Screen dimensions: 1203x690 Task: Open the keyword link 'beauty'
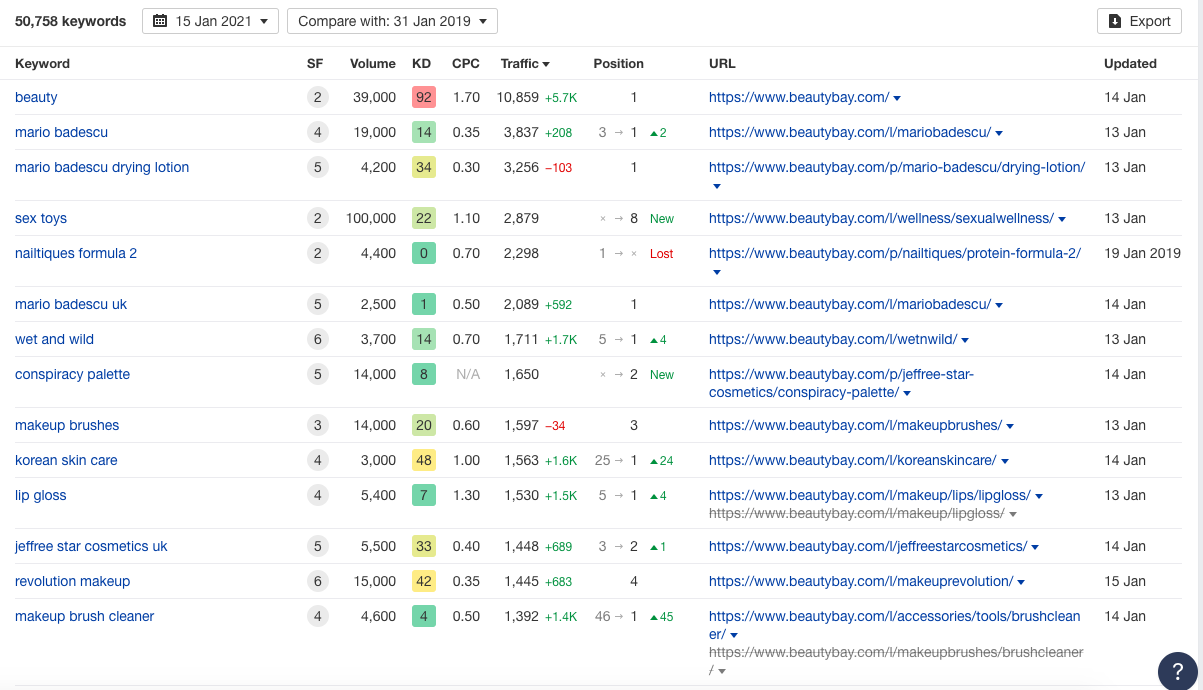pos(36,97)
